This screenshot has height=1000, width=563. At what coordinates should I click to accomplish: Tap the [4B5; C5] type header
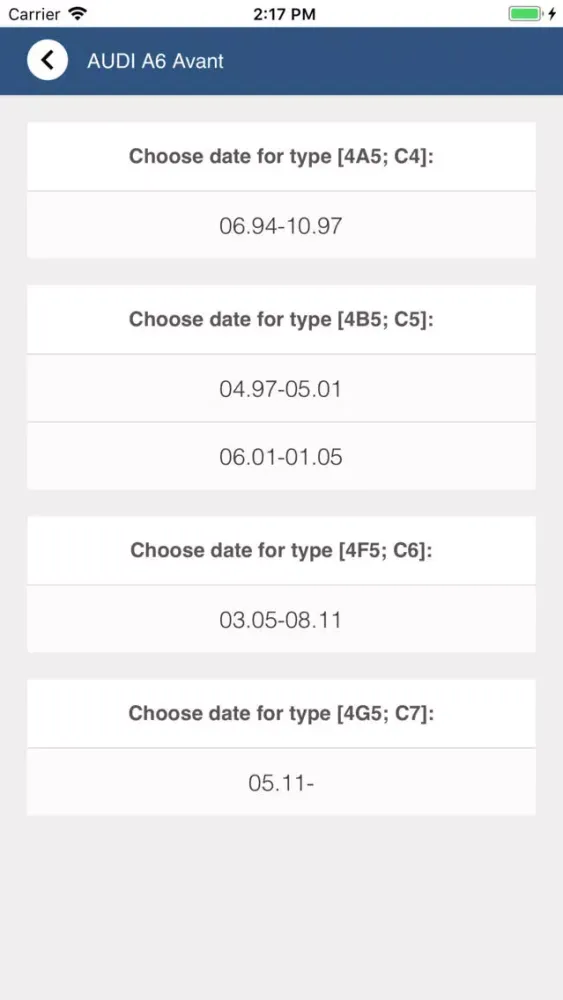(x=281, y=320)
